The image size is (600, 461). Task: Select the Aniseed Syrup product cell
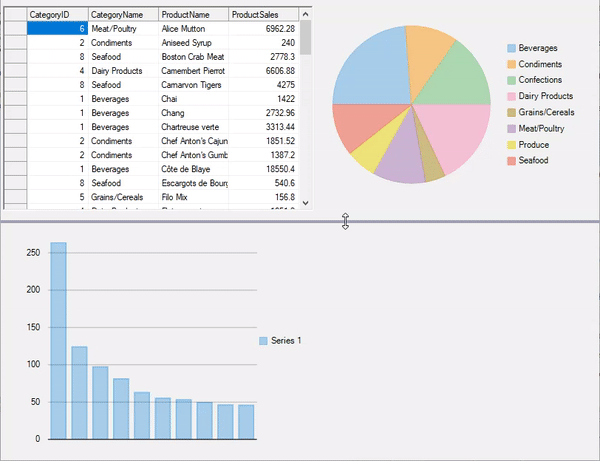point(193,44)
